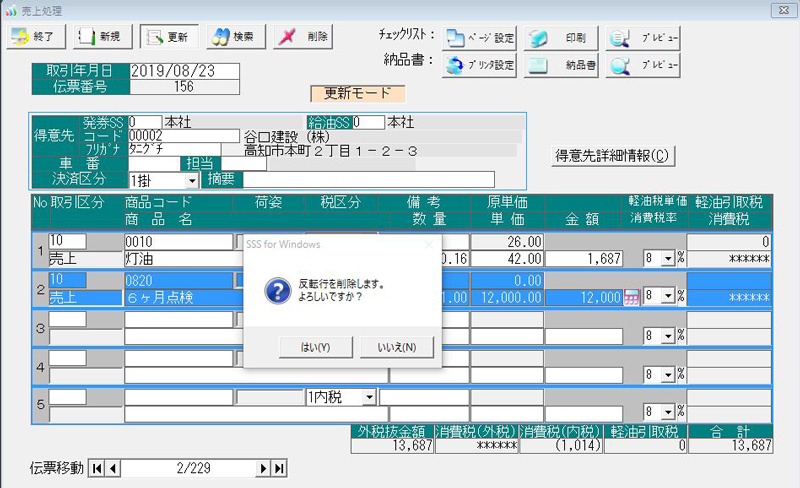Viewport: 800px width, 488px height.
Task: Jump to the last slip record
Action: click(x=279, y=468)
